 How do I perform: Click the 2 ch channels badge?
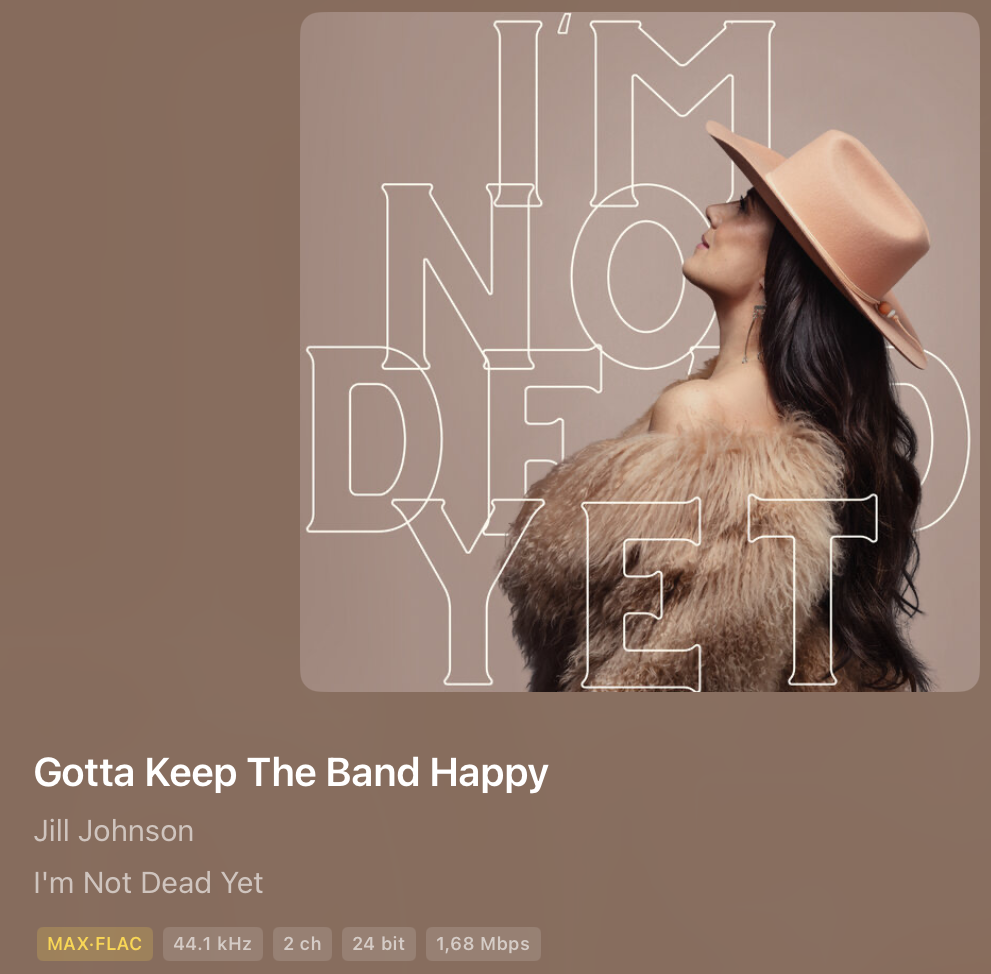(302, 944)
